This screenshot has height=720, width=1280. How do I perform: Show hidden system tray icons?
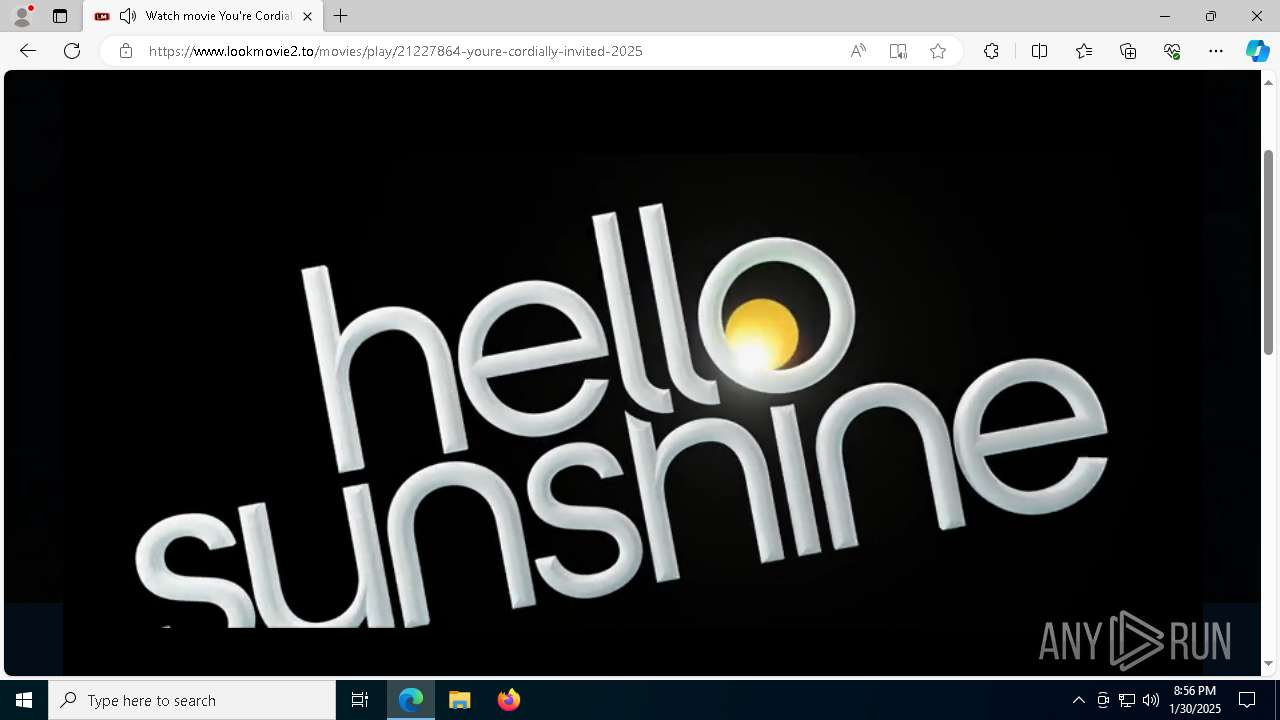click(1078, 700)
